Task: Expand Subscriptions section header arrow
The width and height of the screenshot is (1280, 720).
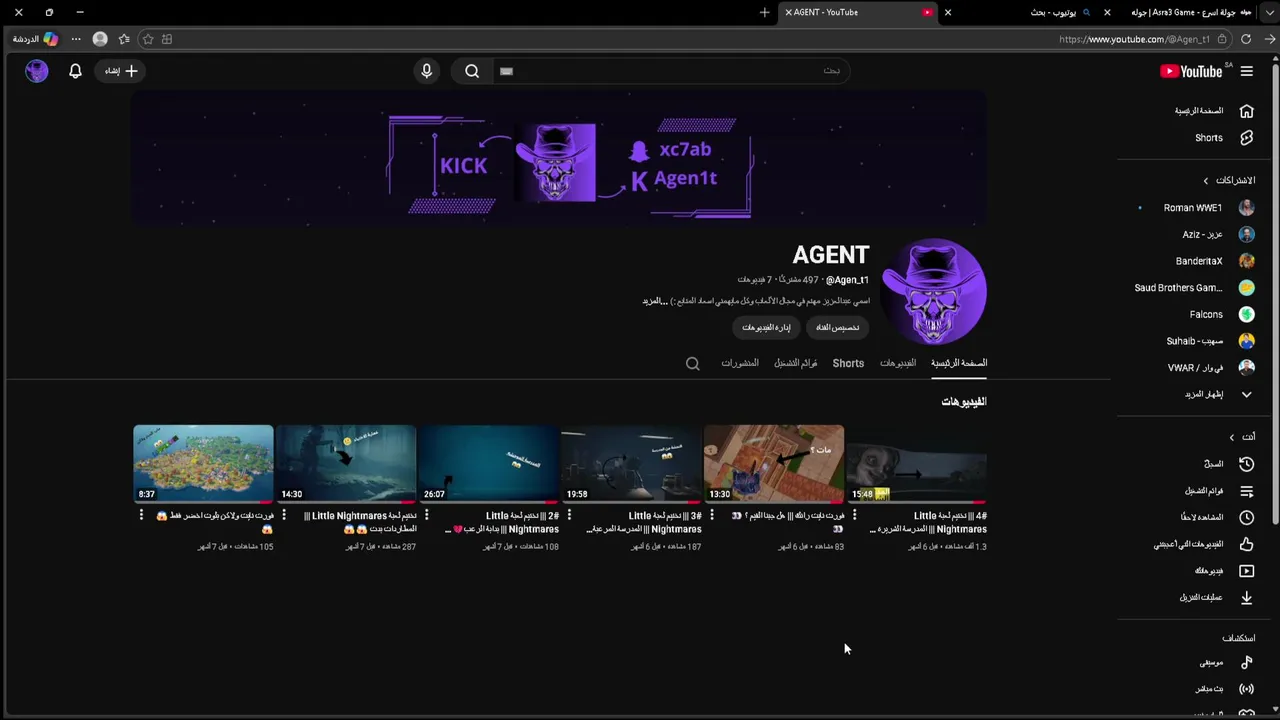Action: (x=1206, y=181)
